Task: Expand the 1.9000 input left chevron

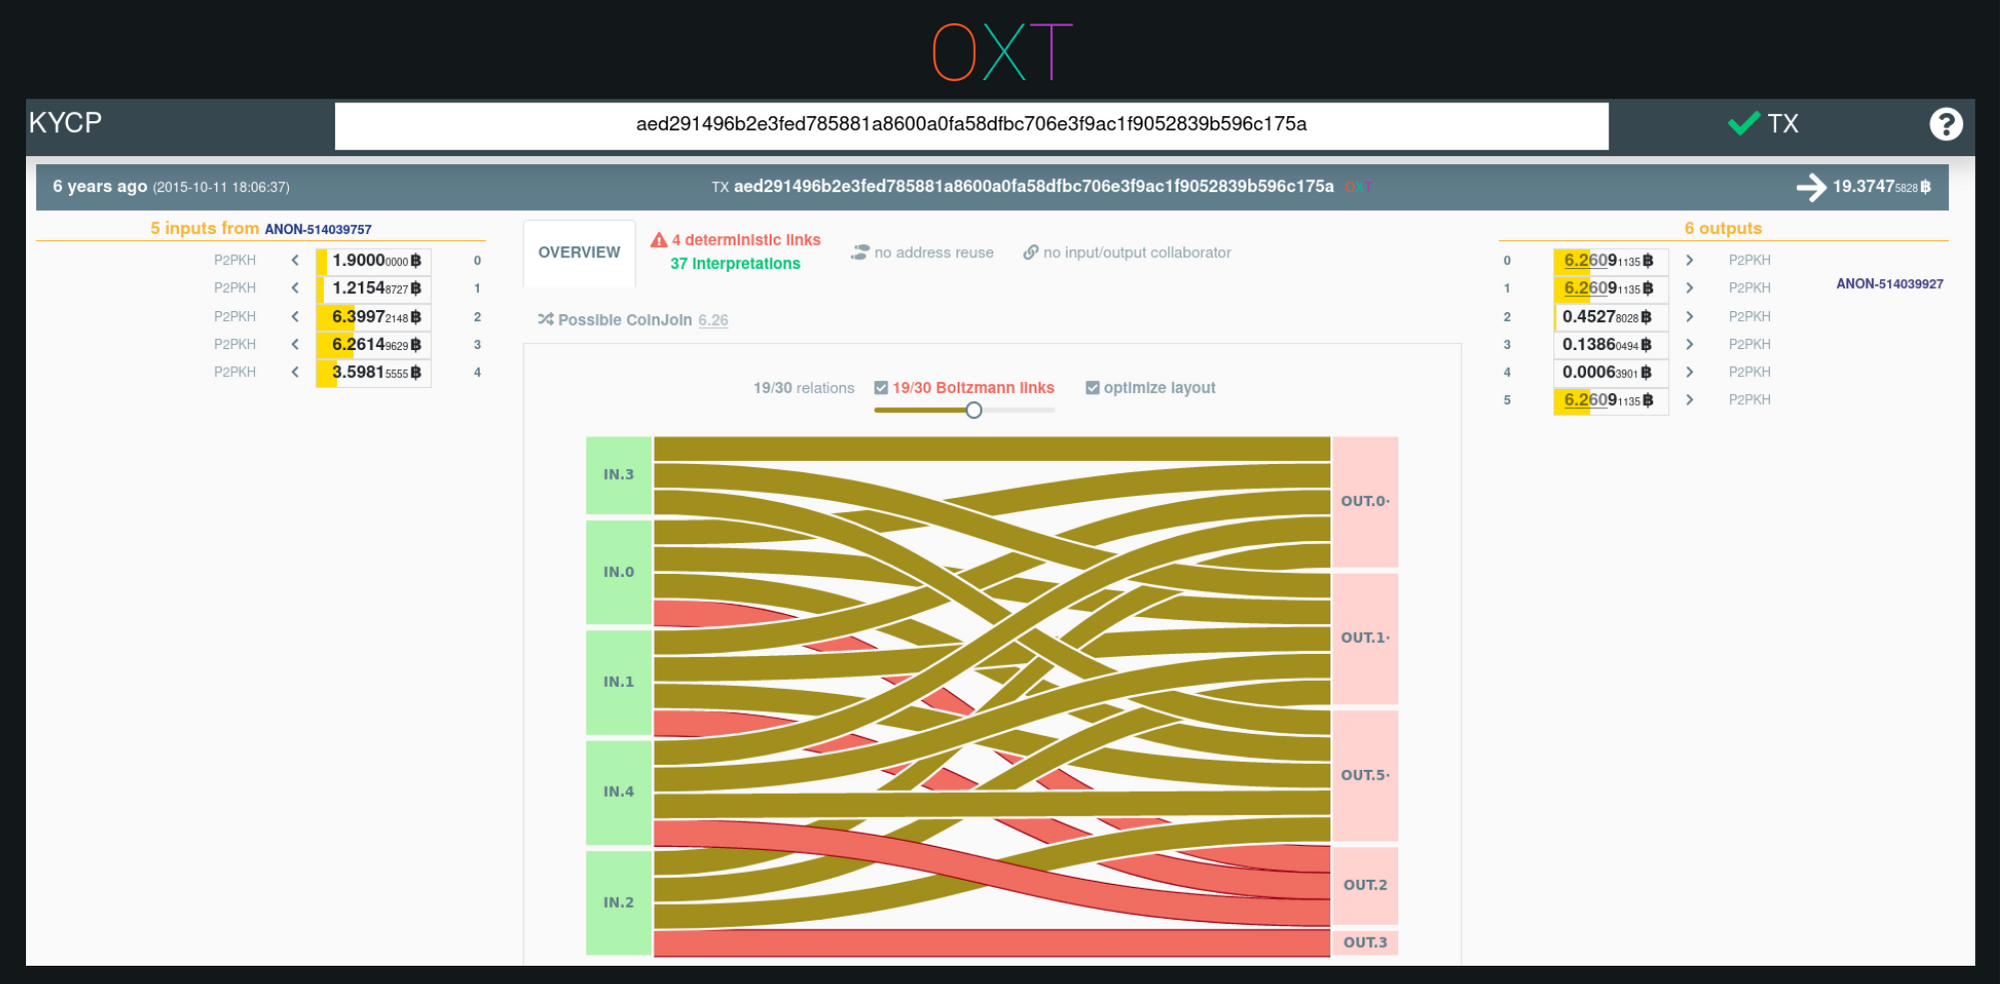Action: [295, 260]
